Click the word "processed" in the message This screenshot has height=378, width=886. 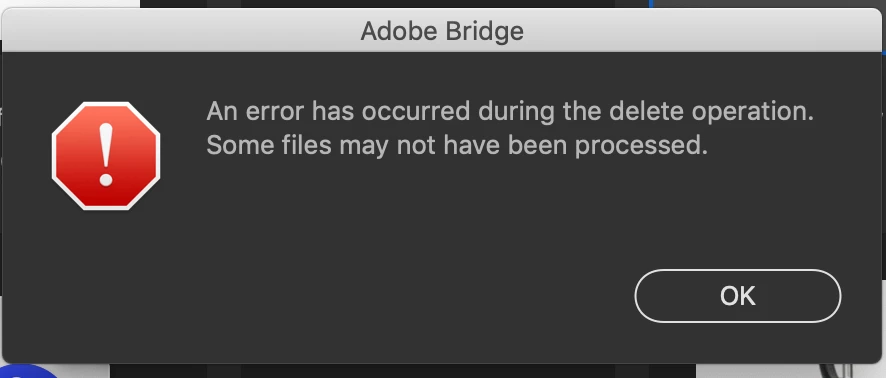click(641, 147)
